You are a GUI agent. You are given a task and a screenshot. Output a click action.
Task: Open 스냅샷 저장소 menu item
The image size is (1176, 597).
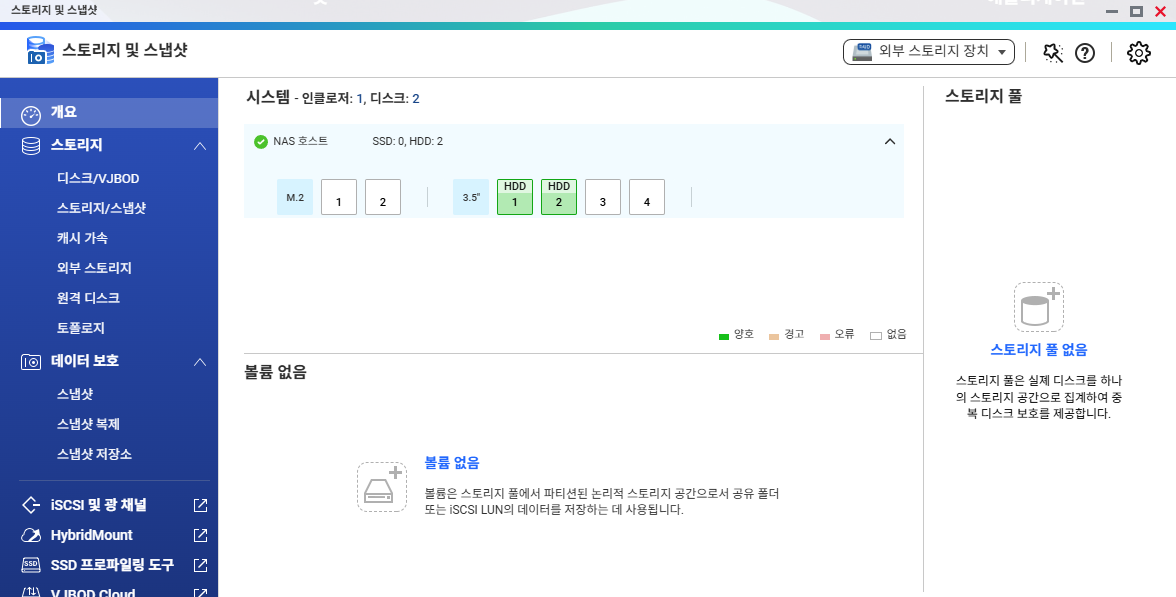tap(94, 454)
